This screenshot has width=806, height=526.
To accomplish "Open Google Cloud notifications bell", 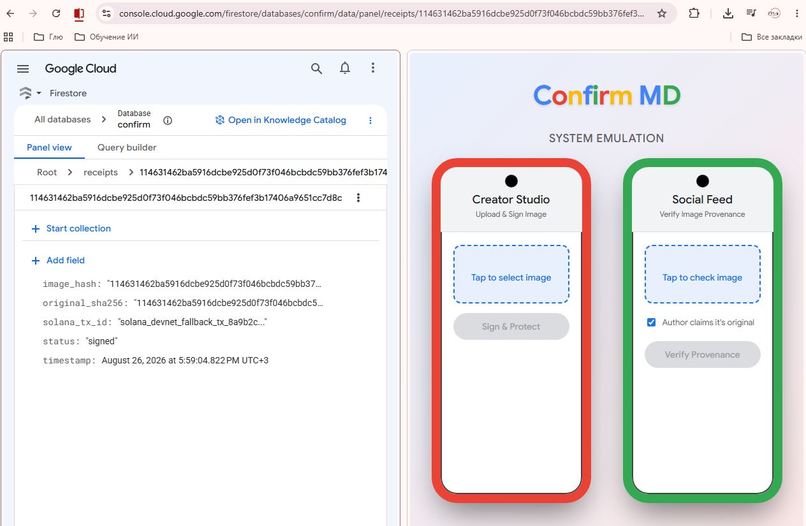I will point(345,68).
